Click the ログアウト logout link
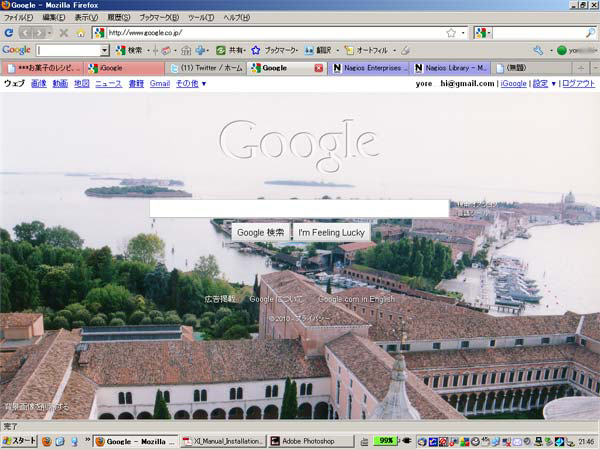This screenshot has height=450, width=600. coord(579,83)
